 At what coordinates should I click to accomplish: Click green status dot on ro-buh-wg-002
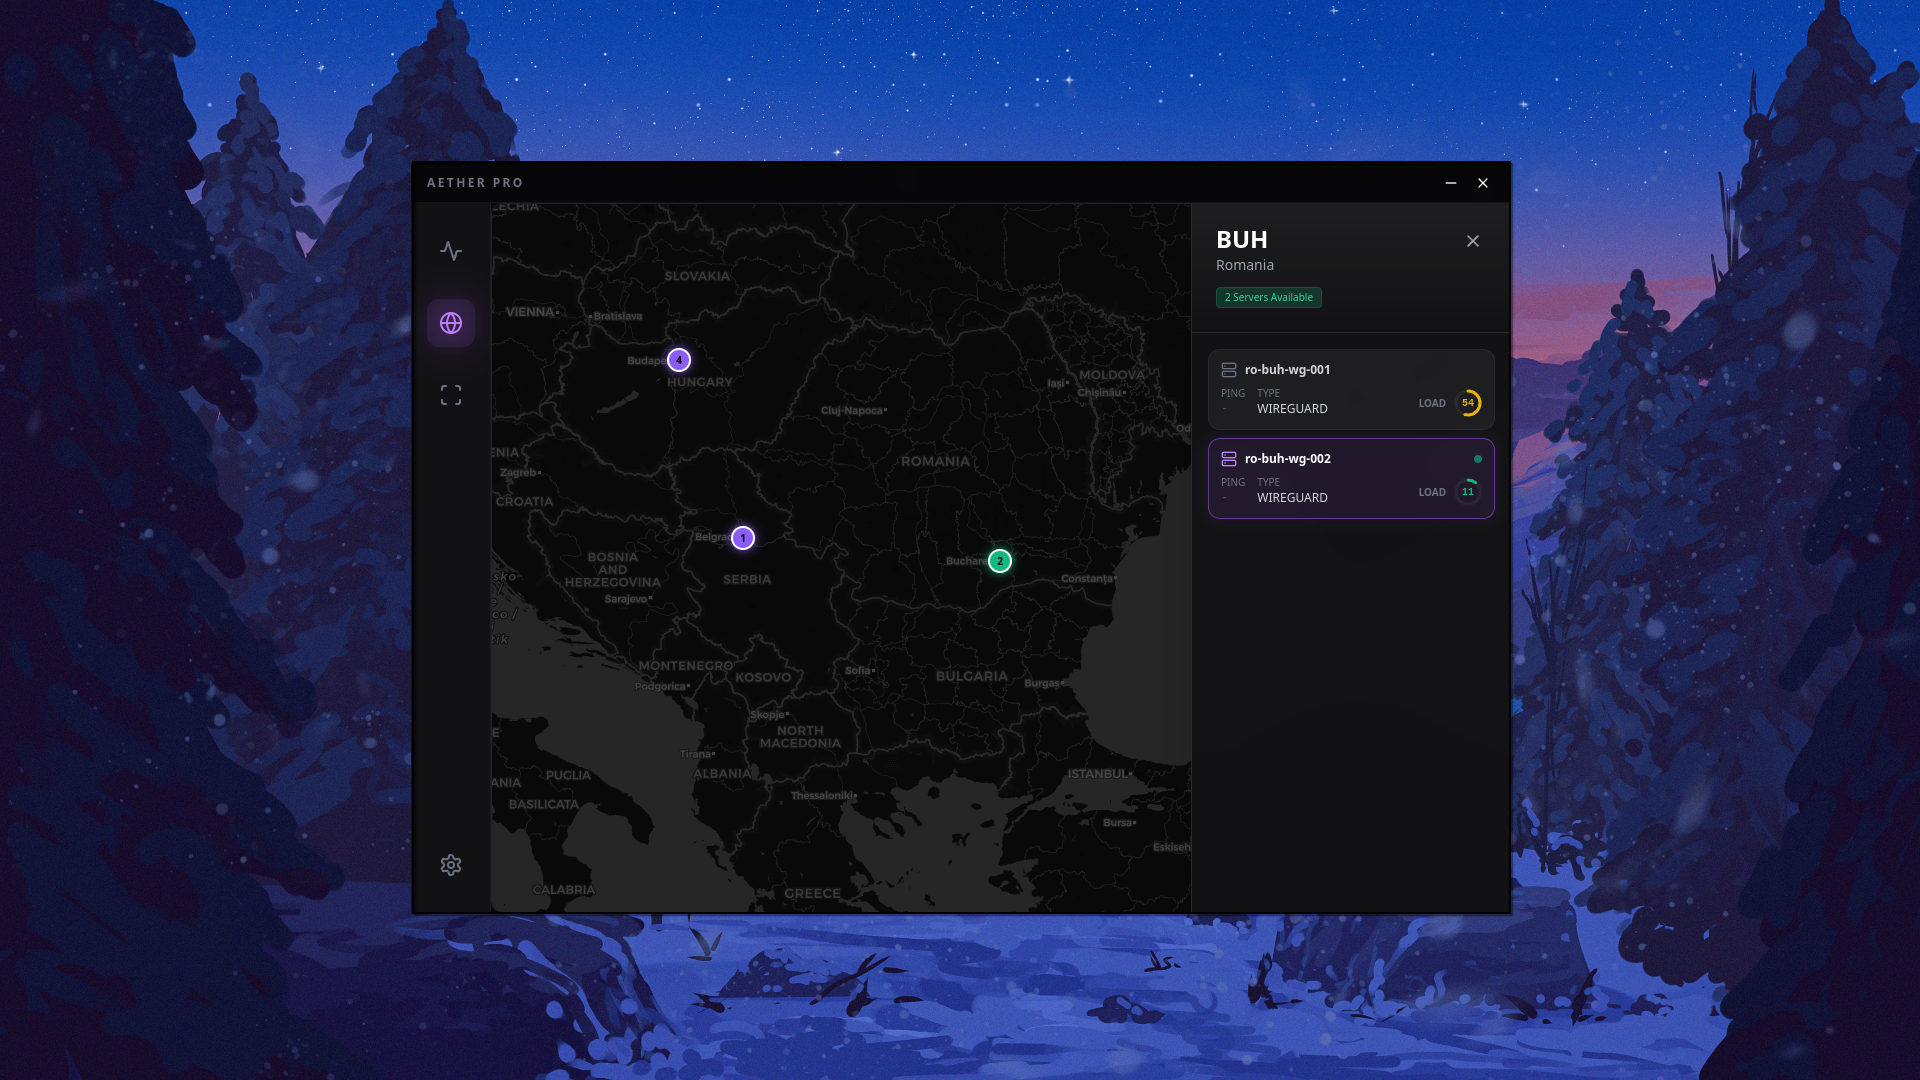[1478, 459]
